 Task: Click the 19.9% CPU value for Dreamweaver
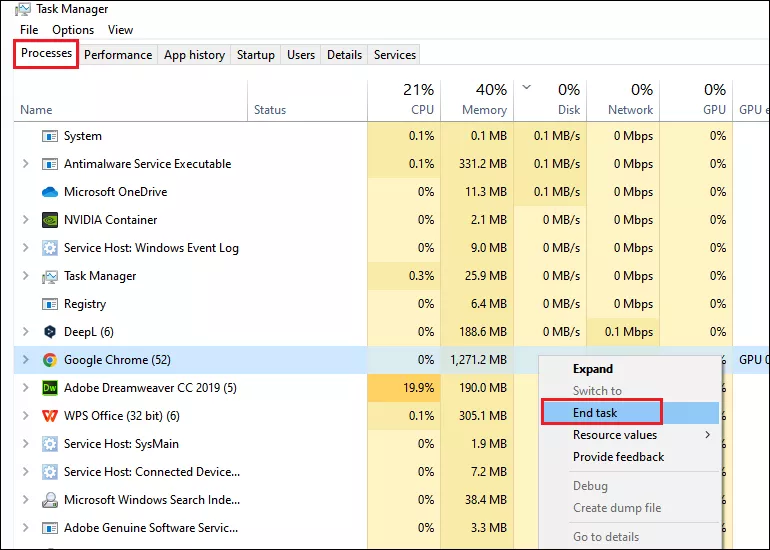pos(418,388)
